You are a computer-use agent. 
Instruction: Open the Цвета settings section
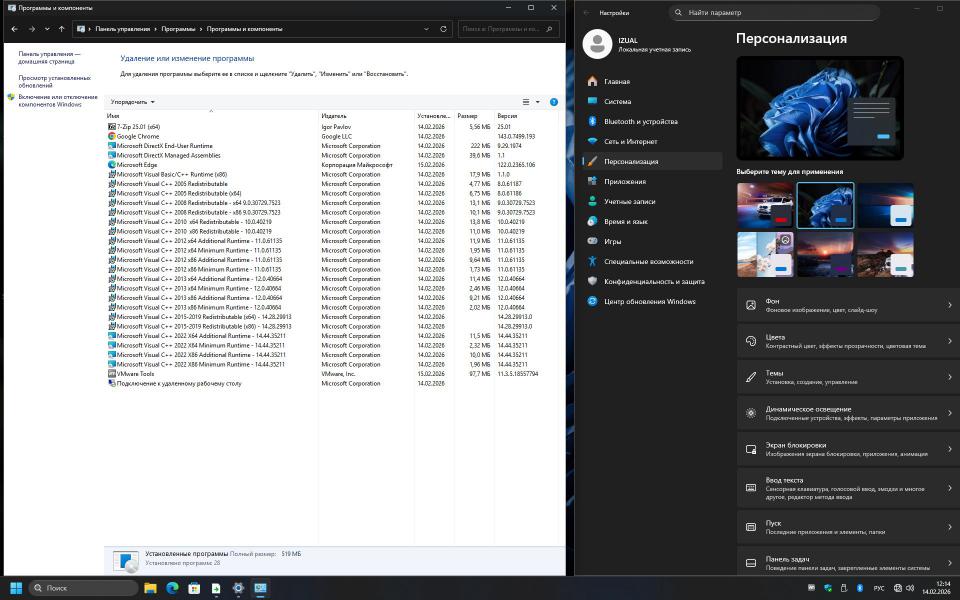click(x=848, y=341)
